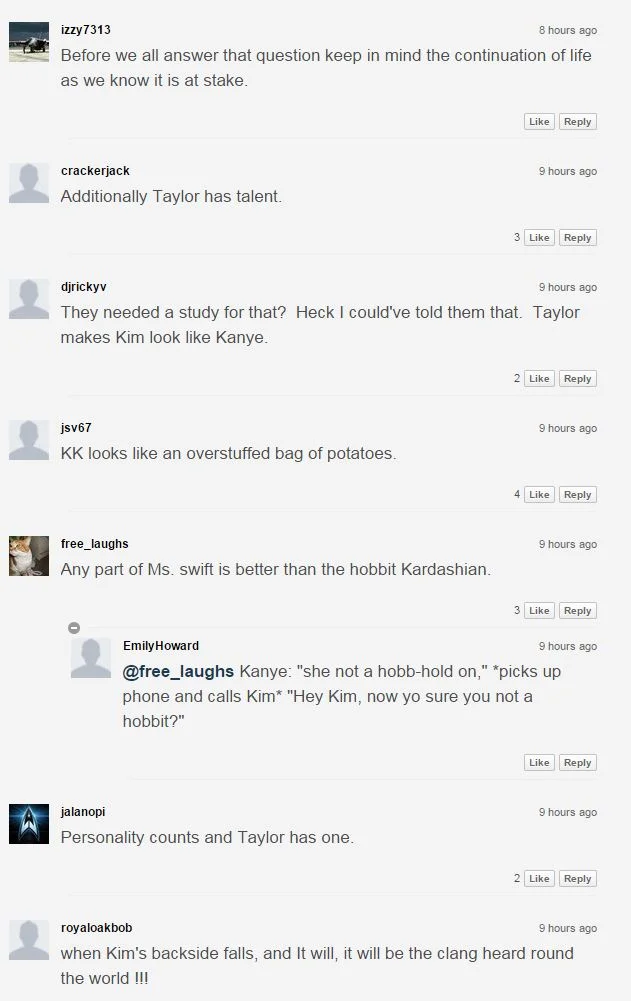Click the 8 hours ago timestamp
Image resolution: width=631 pixels, height=1001 pixels.
tap(568, 30)
